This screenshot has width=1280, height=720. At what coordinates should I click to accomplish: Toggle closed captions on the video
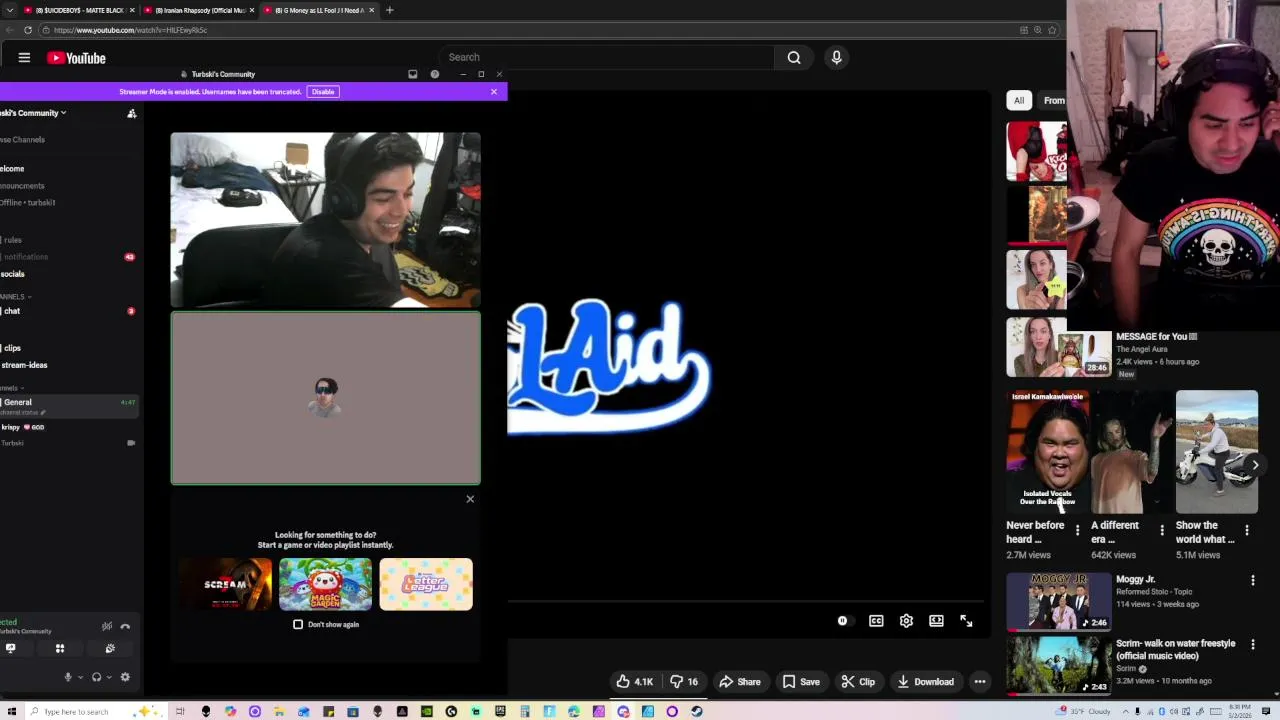click(876, 621)
